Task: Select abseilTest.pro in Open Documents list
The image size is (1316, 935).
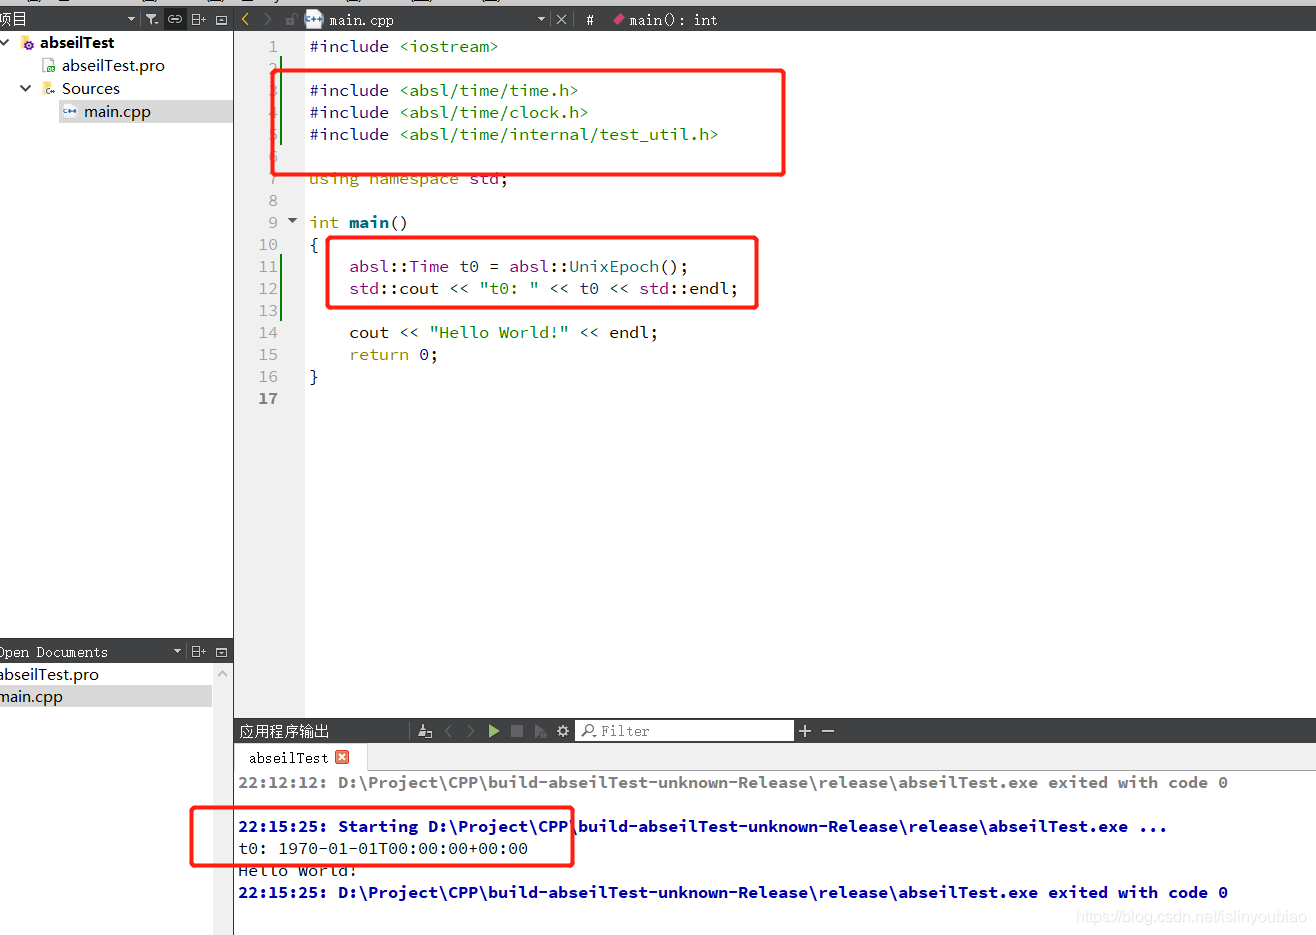Action: coord(50,674)
